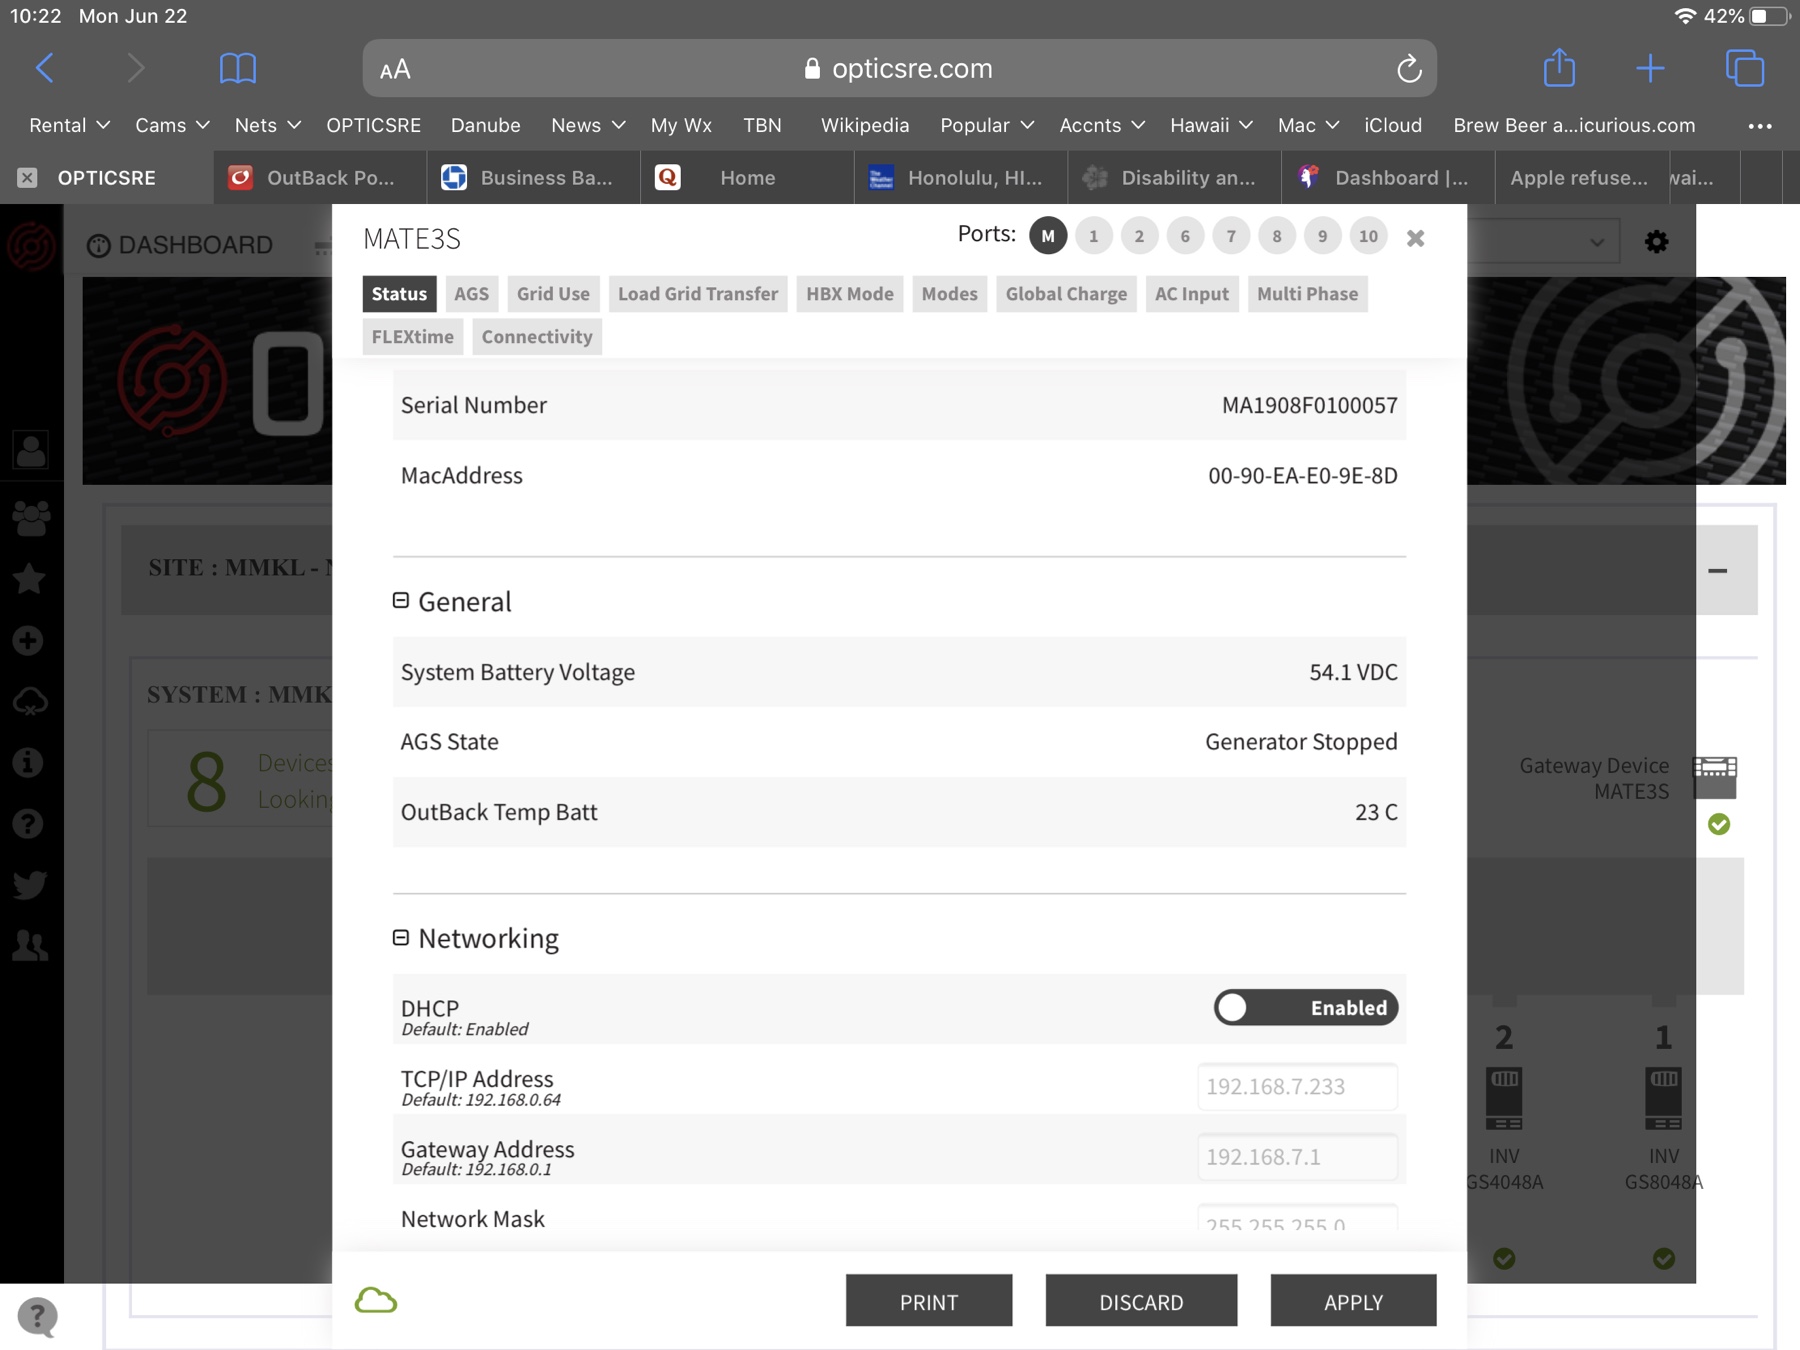Viewport: 1800px width, 1350px height.
Task: Select port 2
Action: (1139, 236)
